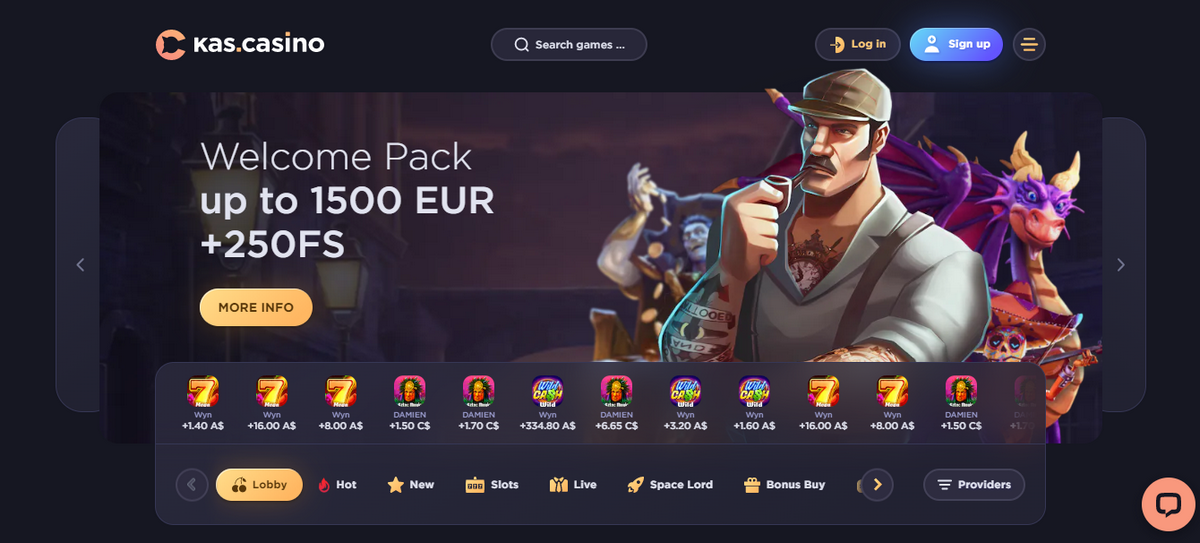
Task: Click the MORE INFO button
Action: pyautogui.click(x=256, y=307)
